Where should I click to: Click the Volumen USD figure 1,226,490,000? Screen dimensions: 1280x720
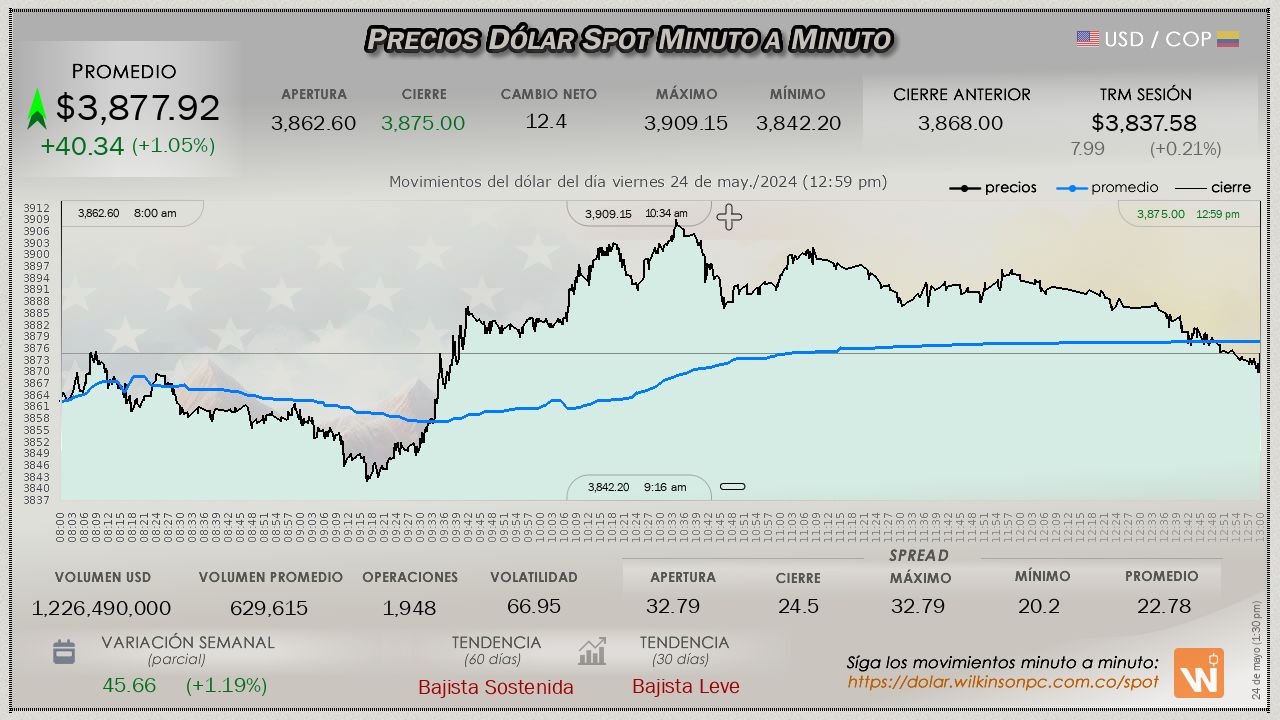101,608
